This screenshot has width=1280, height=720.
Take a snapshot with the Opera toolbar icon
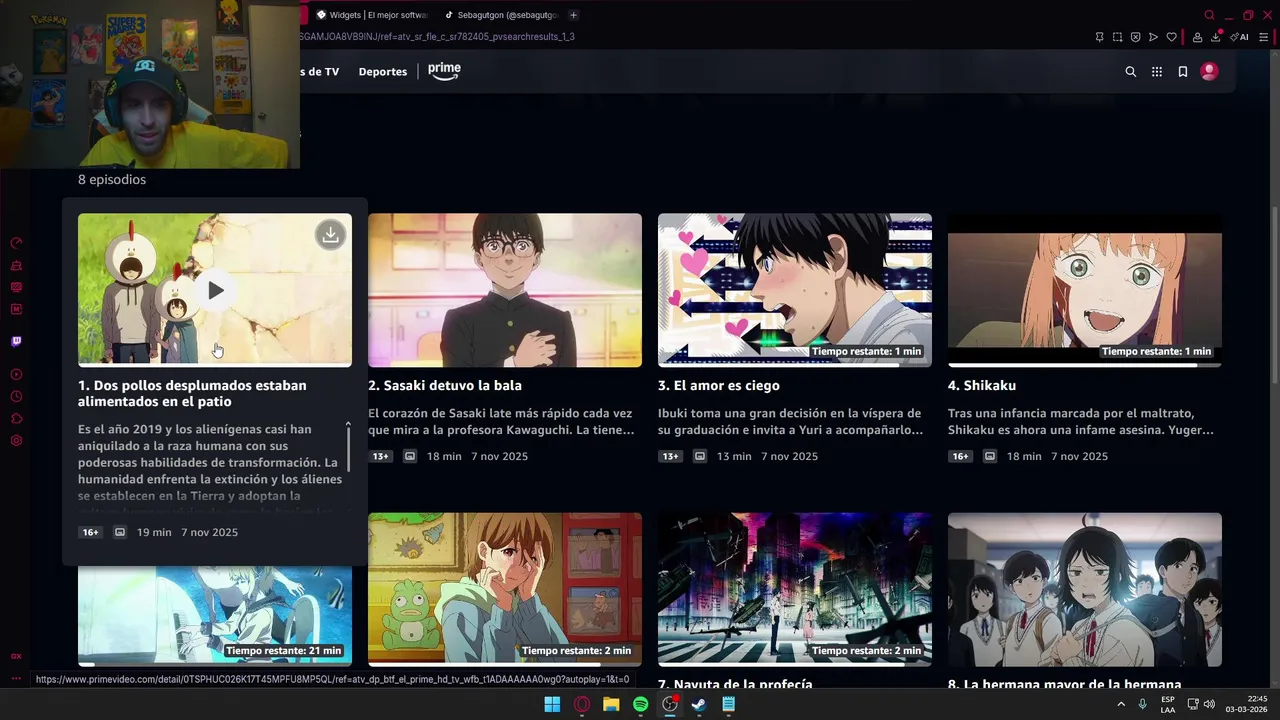point(1118,37)
